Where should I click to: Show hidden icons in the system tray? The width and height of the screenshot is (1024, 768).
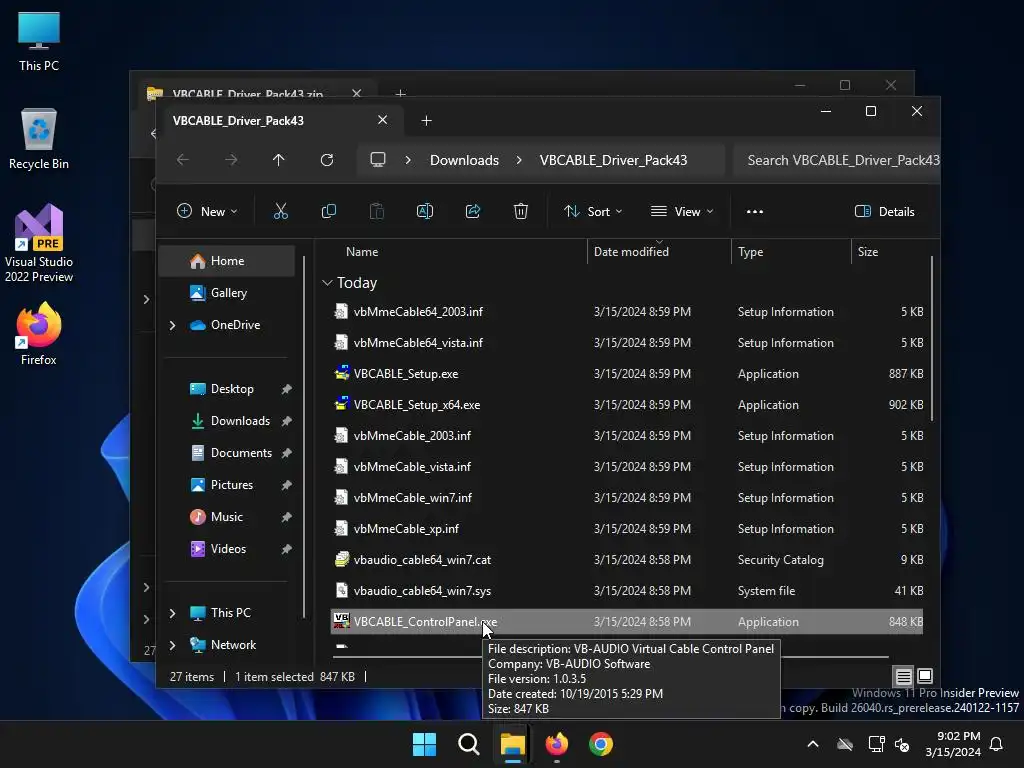(813, 744)
